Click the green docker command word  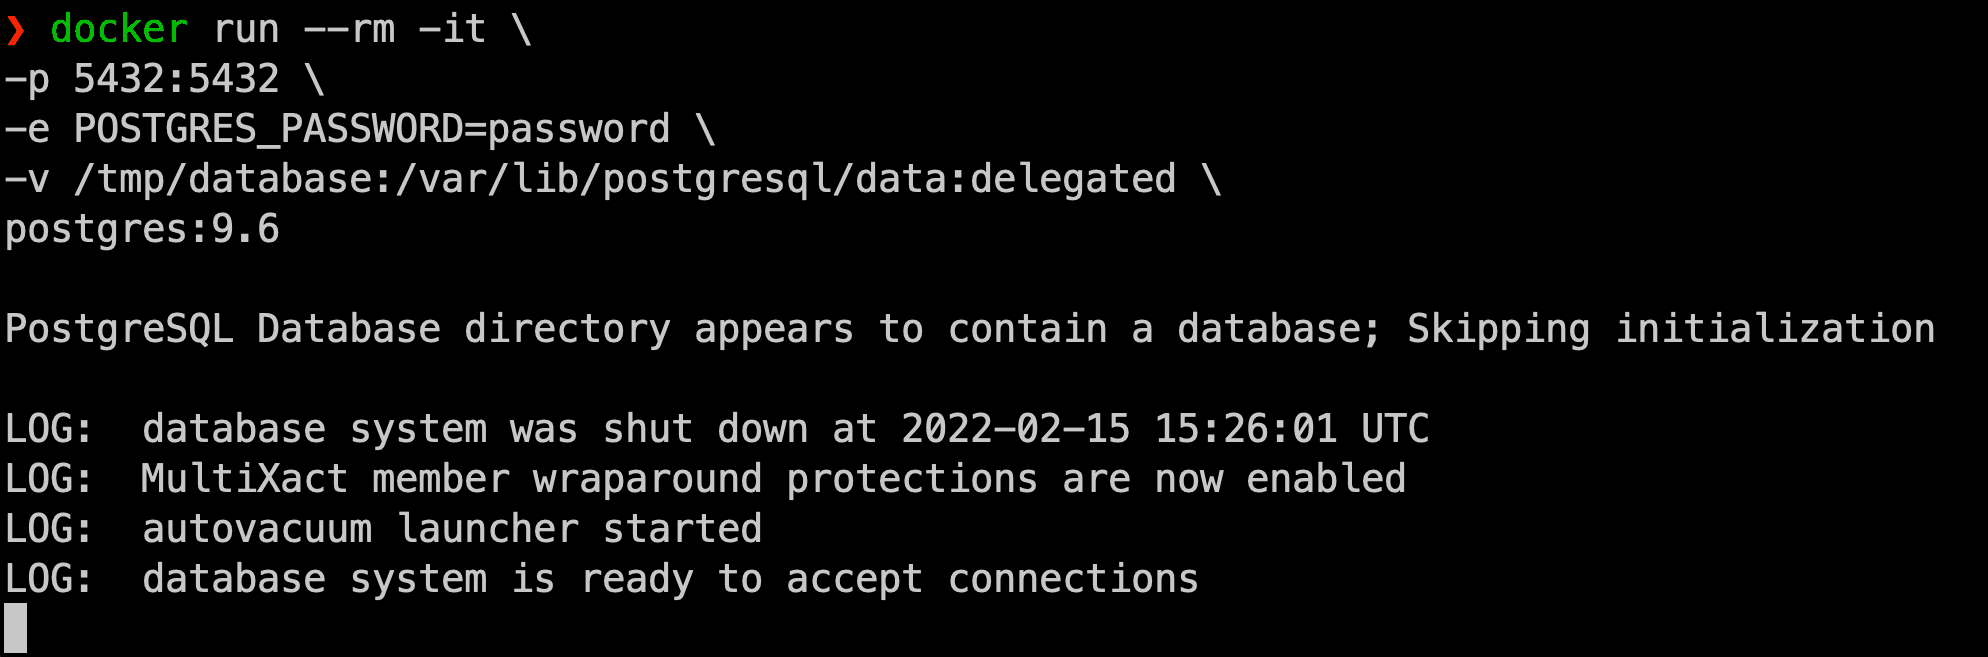[119, 29]
